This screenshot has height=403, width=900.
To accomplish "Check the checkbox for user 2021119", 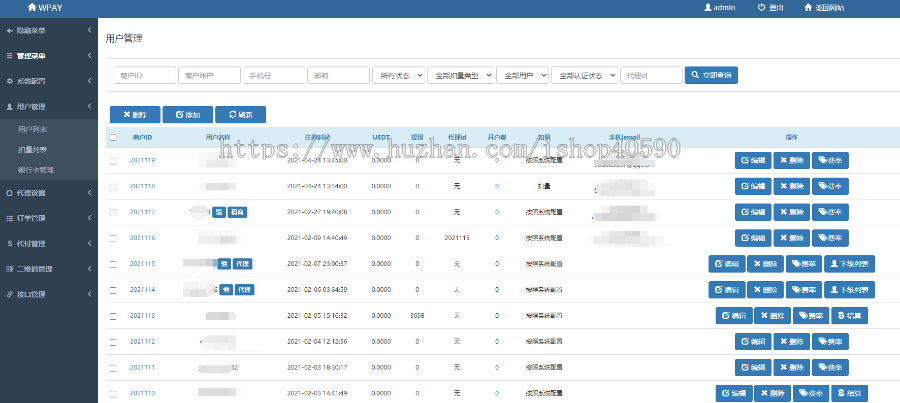I will (x=113, y=160).
